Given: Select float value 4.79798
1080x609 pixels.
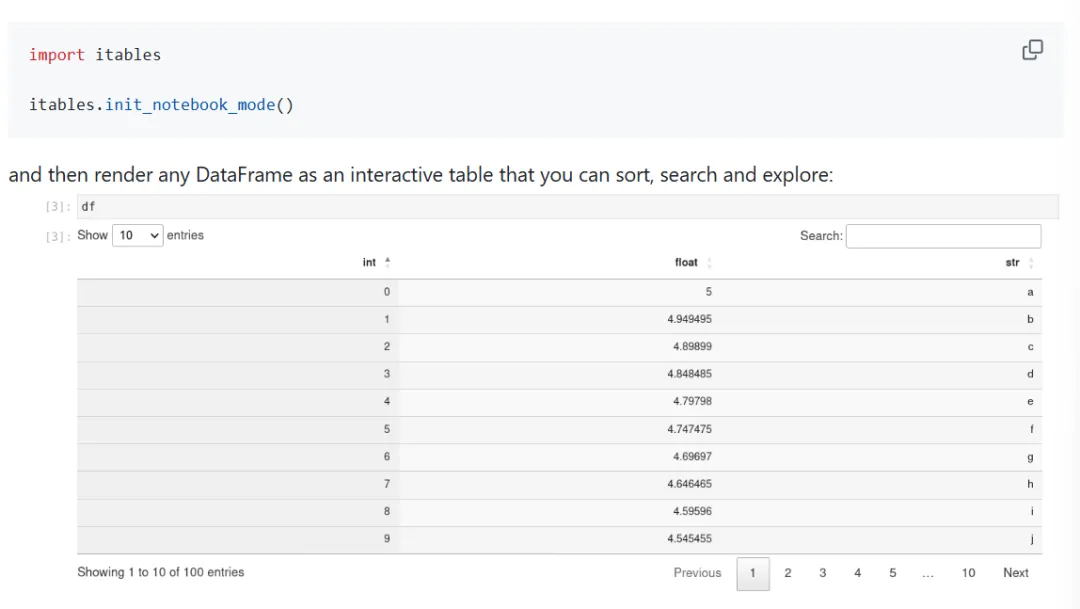Looking at the screenshot, I should coord(692,401).
